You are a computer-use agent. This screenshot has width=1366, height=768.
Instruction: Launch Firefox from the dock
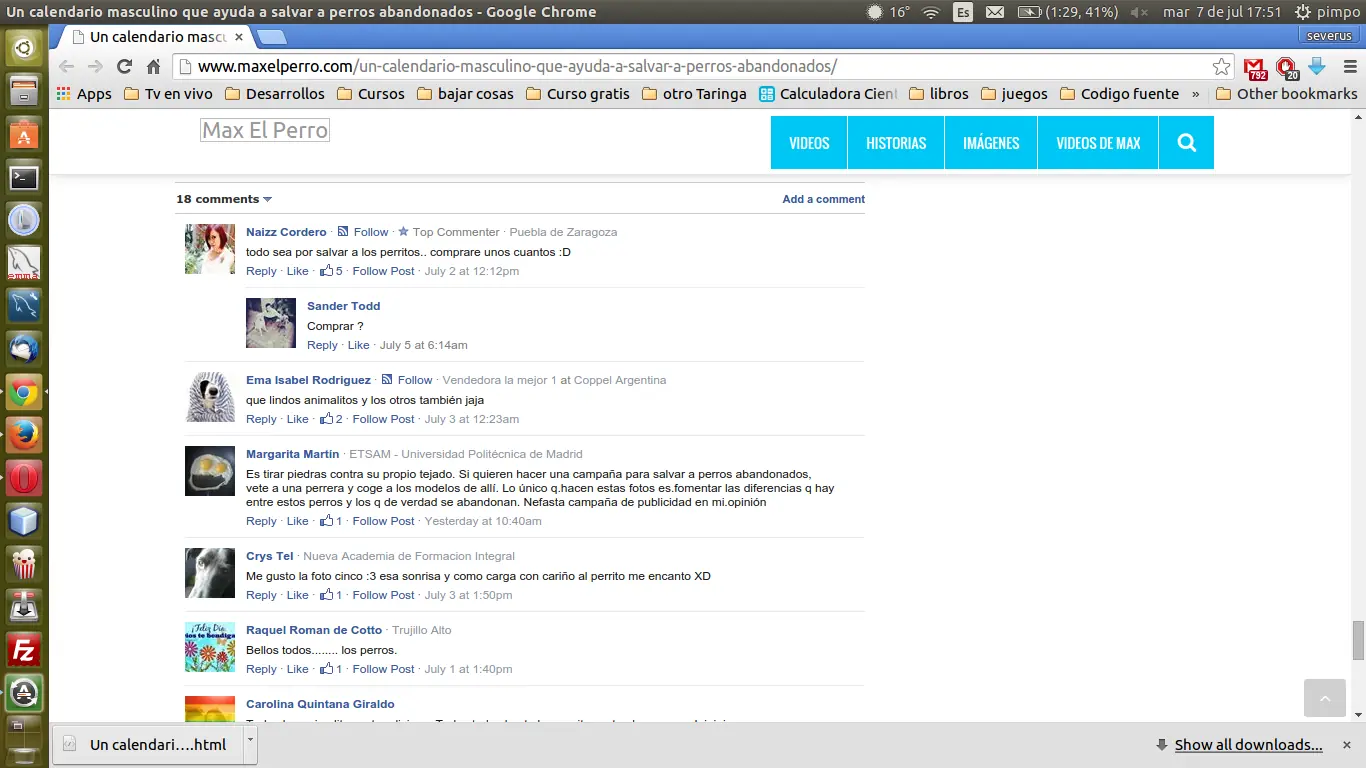click(24, 435)
